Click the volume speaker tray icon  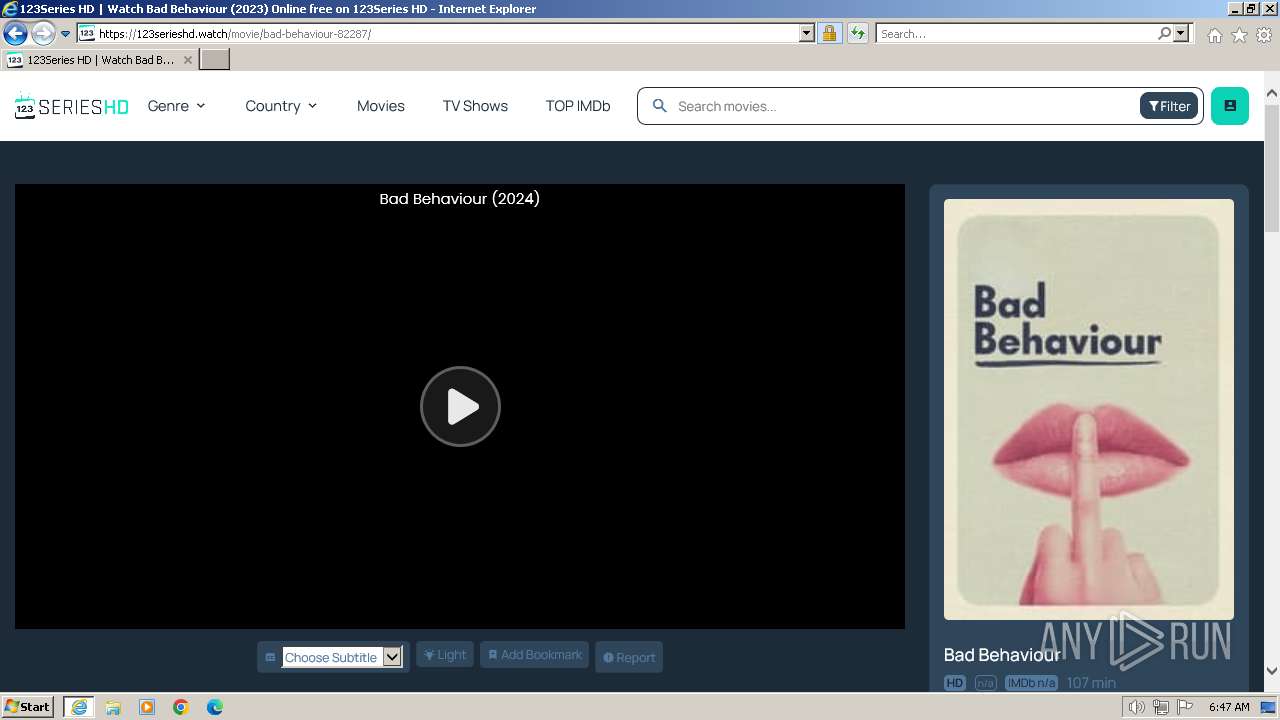[1137, 707]
